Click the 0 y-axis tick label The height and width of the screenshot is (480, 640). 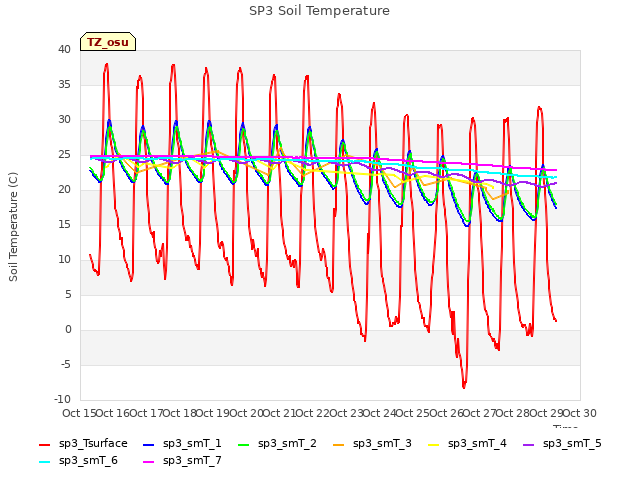pos(68,330)
